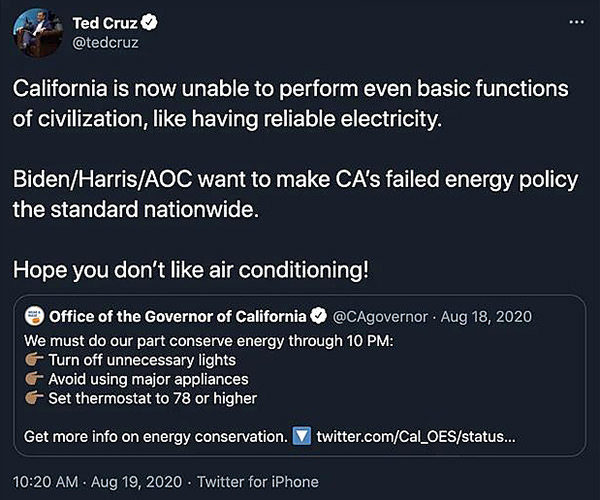600x500 pixels.
Task: Click the 10:20 AM Aug 19, 2020 timestamp
Action: [x=98, y=482]
